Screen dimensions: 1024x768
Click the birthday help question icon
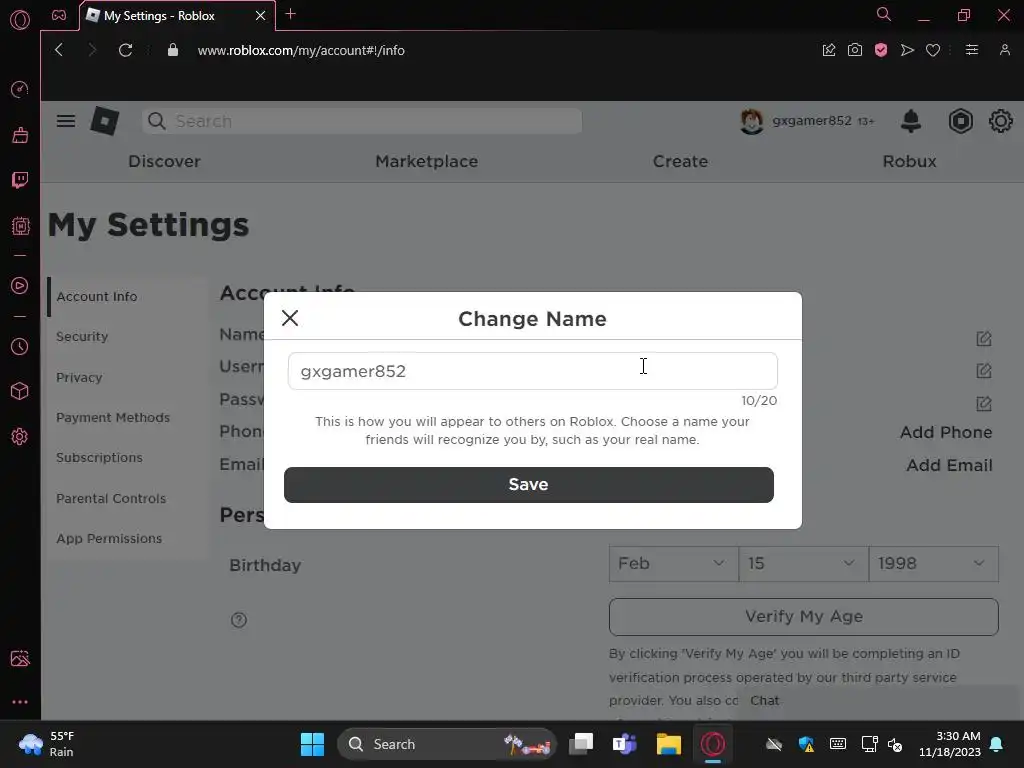pos(239,620)
